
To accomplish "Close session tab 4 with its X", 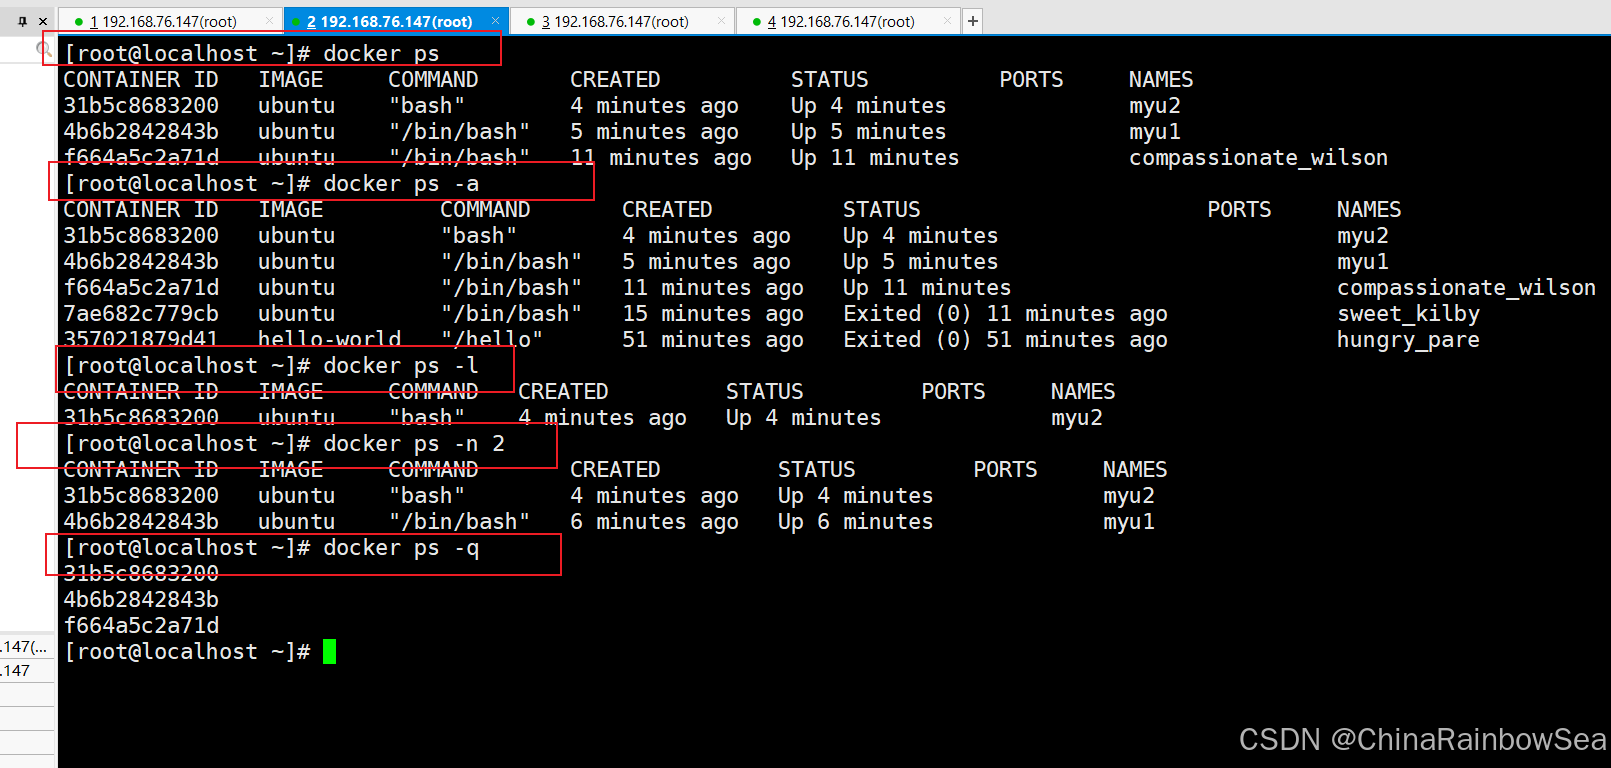I will point(947,21).
